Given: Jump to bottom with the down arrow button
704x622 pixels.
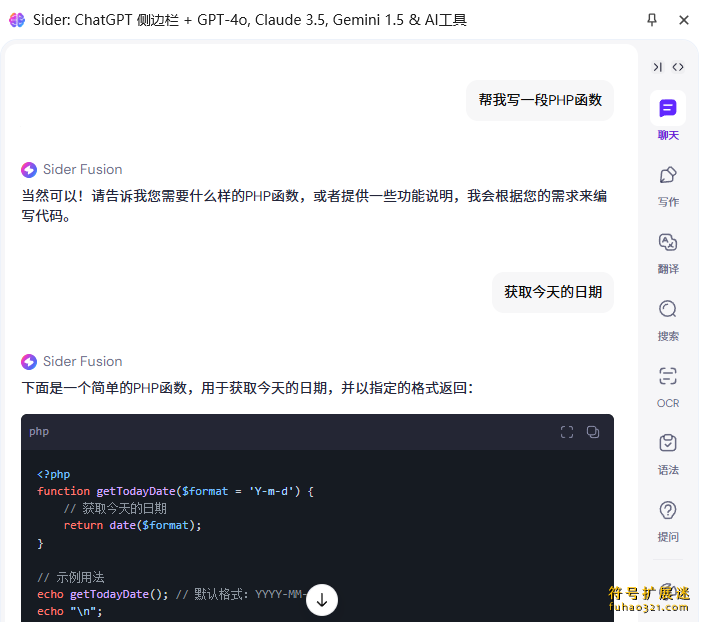Looking at the screenshot, I should click(x=322, y=600).
